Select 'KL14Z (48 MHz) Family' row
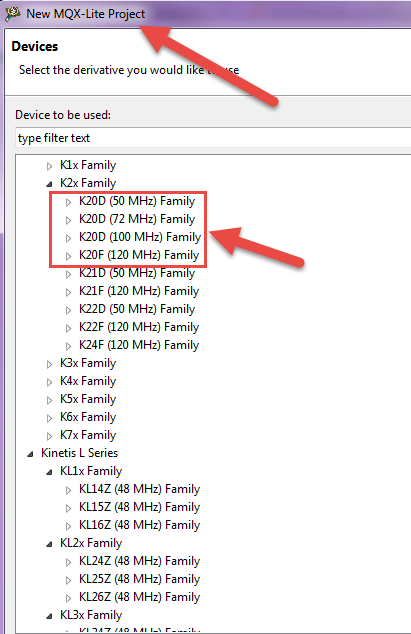 pyautogui.click(x=140, y=489)
